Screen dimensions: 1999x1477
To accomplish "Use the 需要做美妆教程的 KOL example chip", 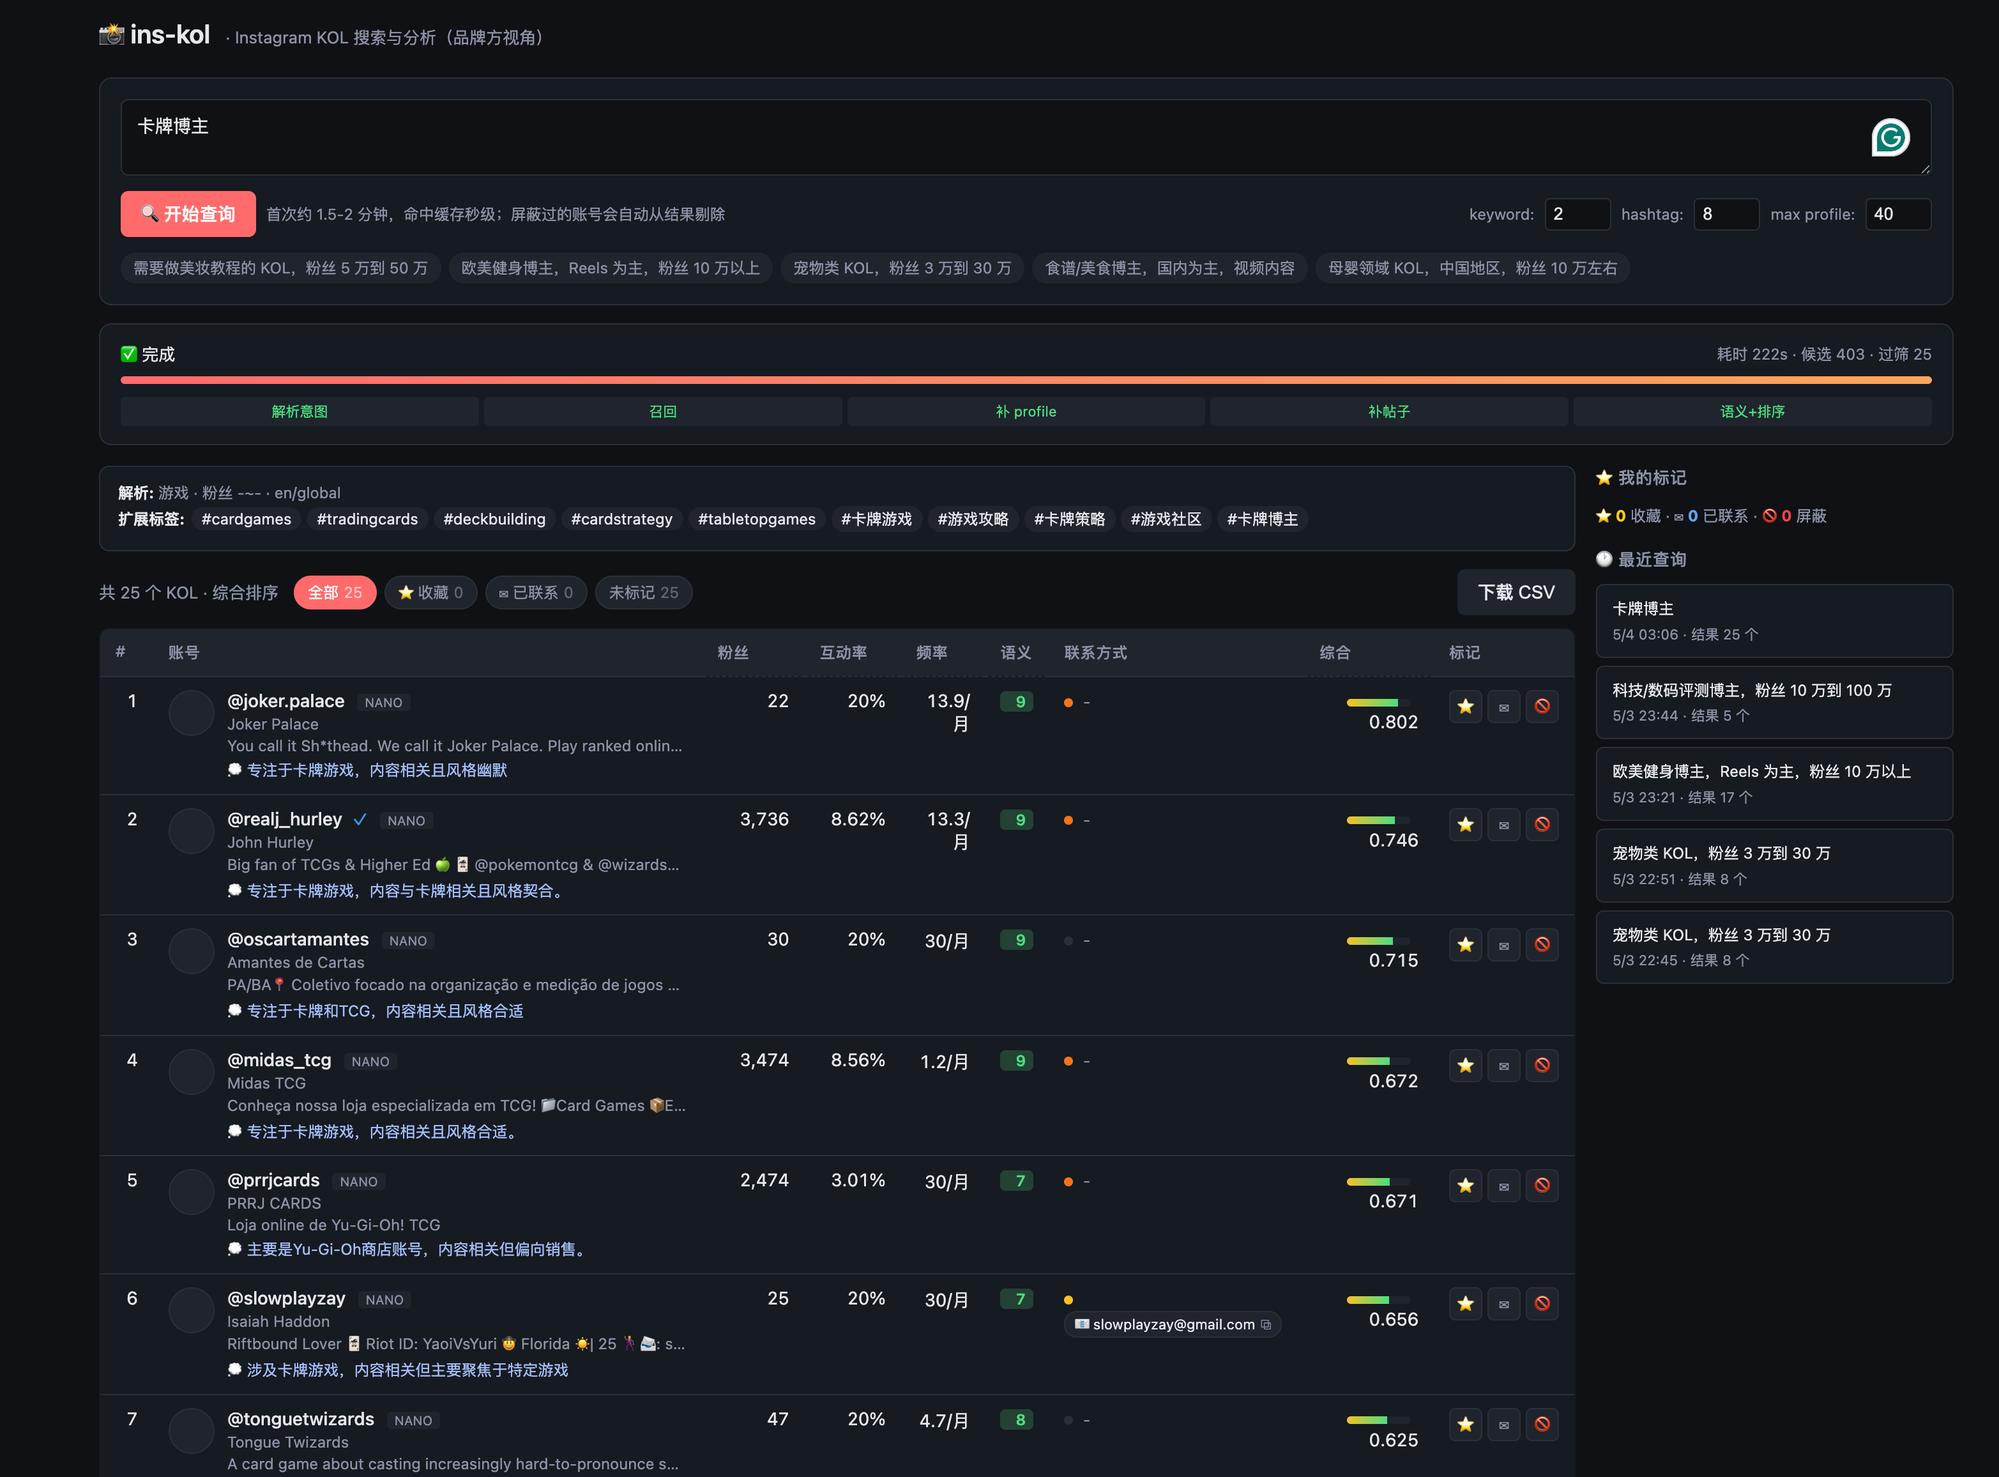I will point(280,268).
